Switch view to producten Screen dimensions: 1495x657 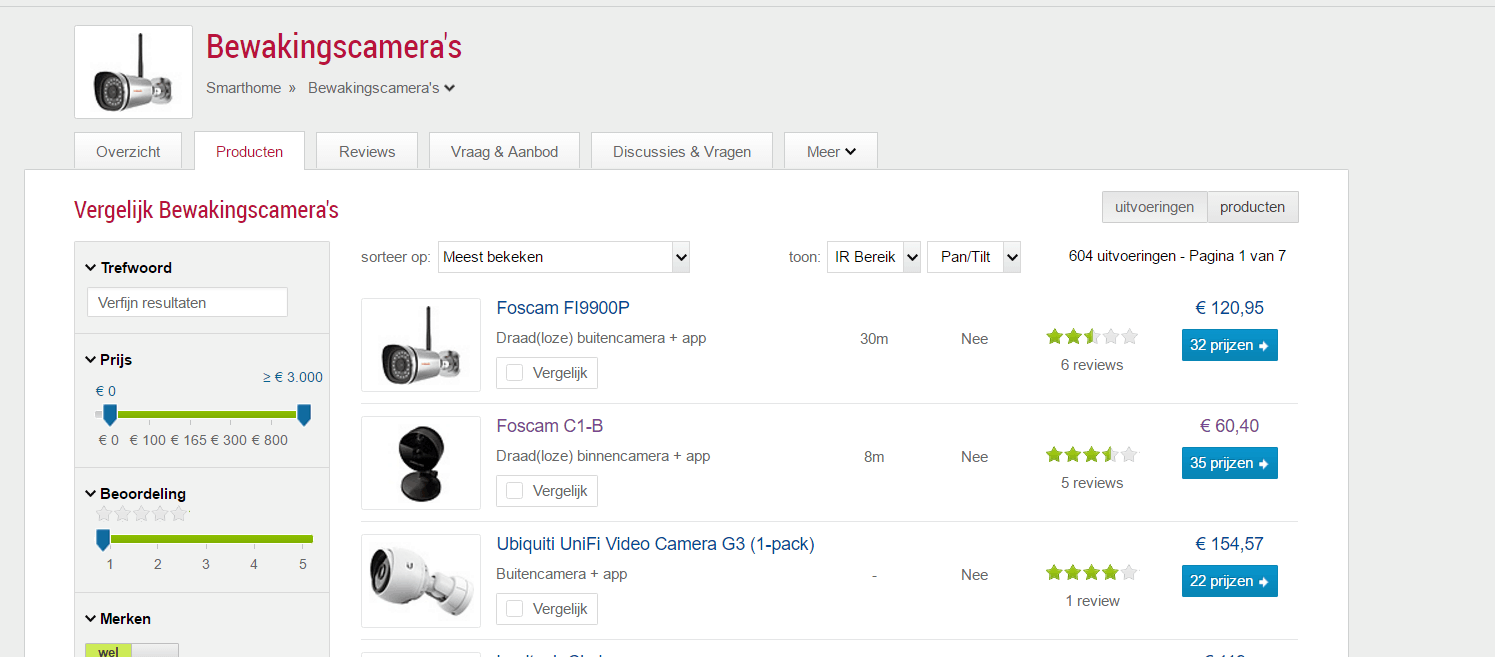tap(1252, 207)
